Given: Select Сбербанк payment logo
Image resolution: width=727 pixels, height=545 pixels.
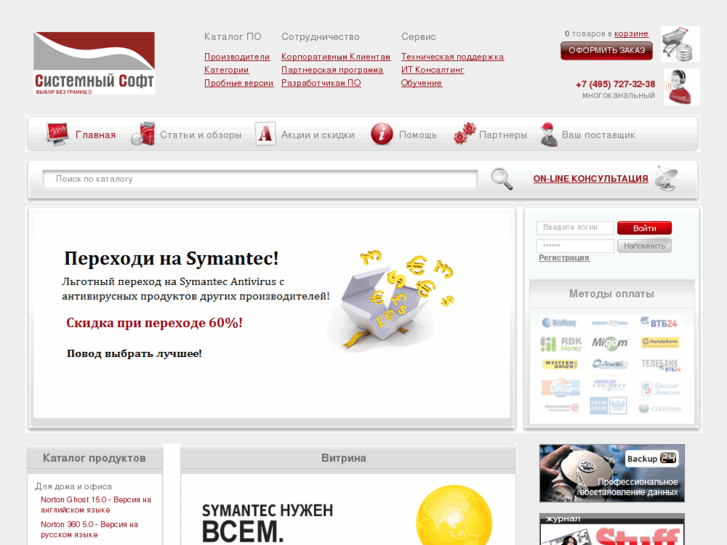Looking at the screenshot, I should pos(660,409).
